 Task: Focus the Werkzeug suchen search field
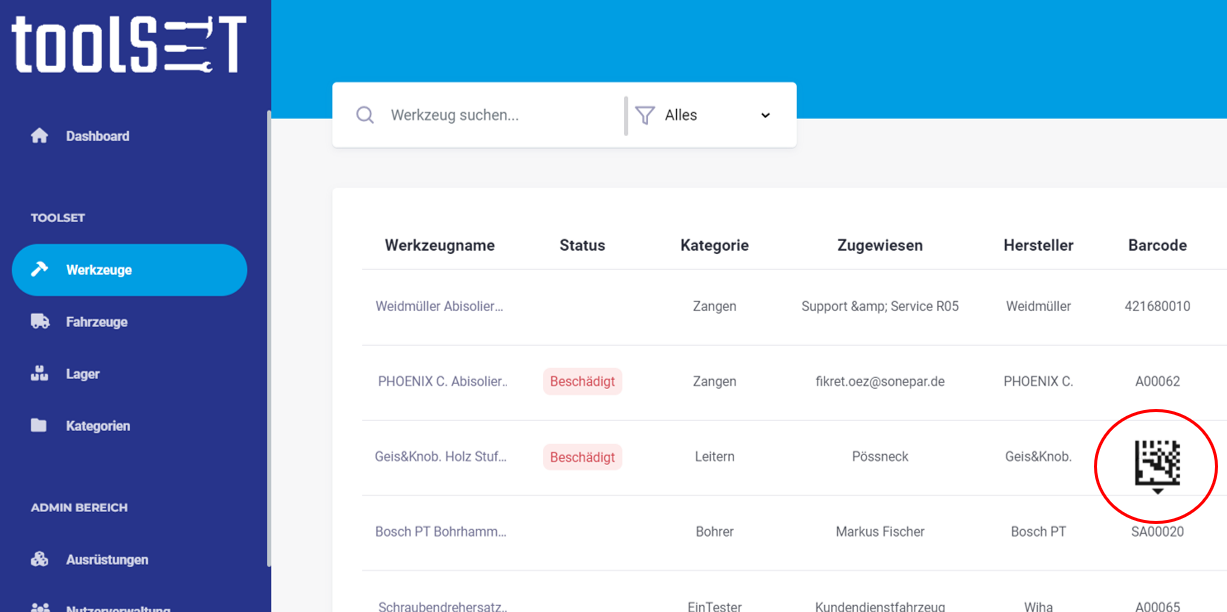point(500,115)
